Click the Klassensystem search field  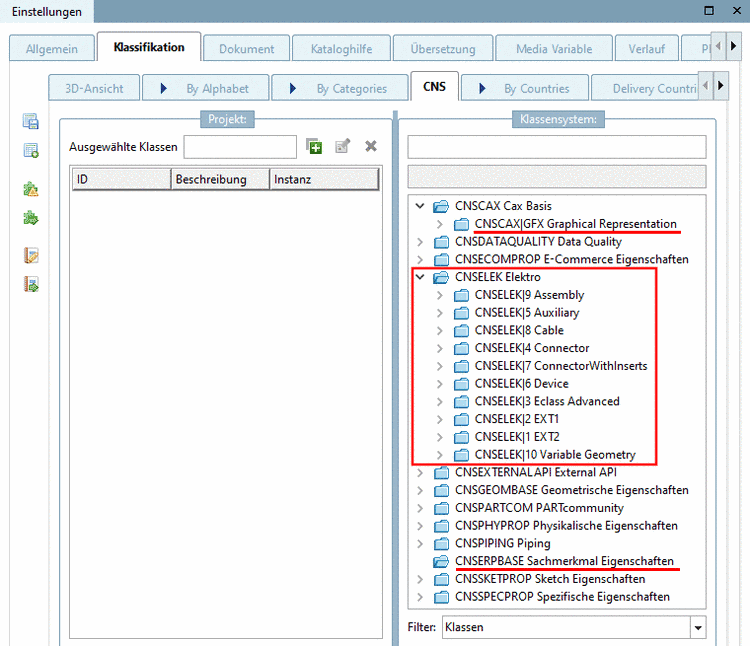click(557, 147)
